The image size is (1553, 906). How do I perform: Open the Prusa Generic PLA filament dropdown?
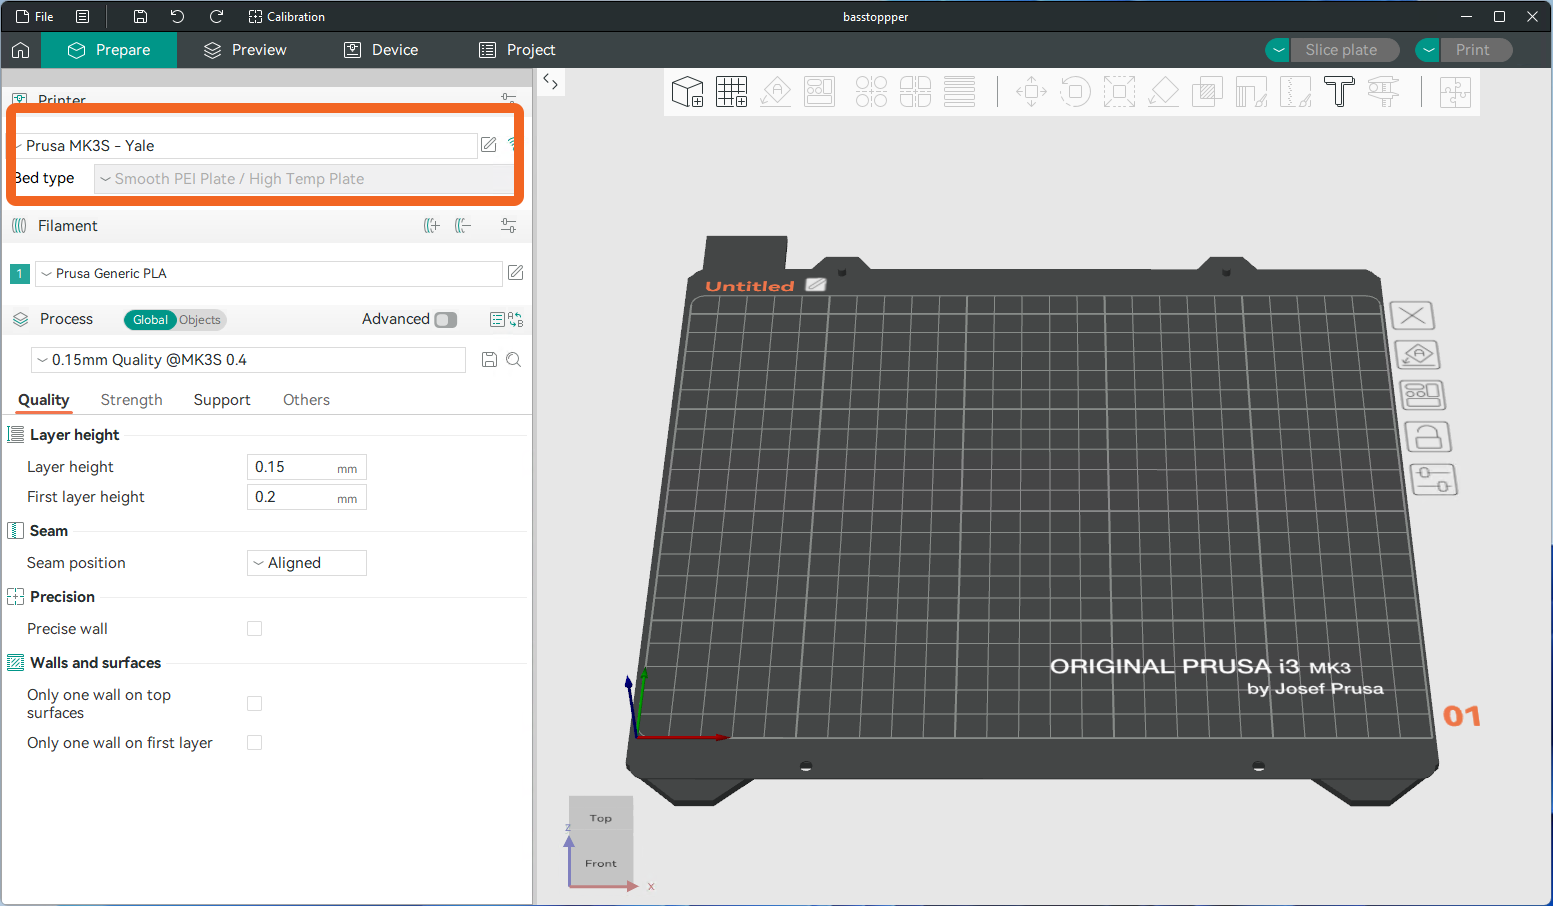pyautogui.click(x=270, y=273)
